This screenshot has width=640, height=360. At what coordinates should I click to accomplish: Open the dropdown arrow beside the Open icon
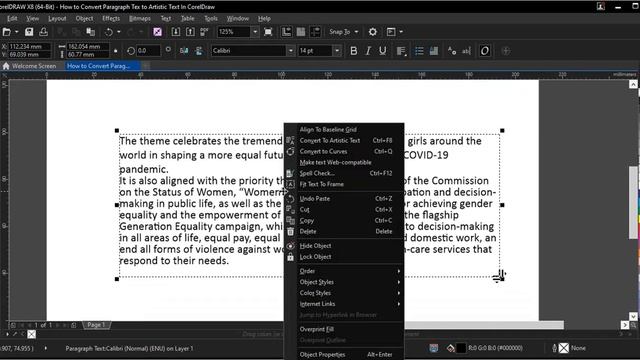[x=16, y=32]
